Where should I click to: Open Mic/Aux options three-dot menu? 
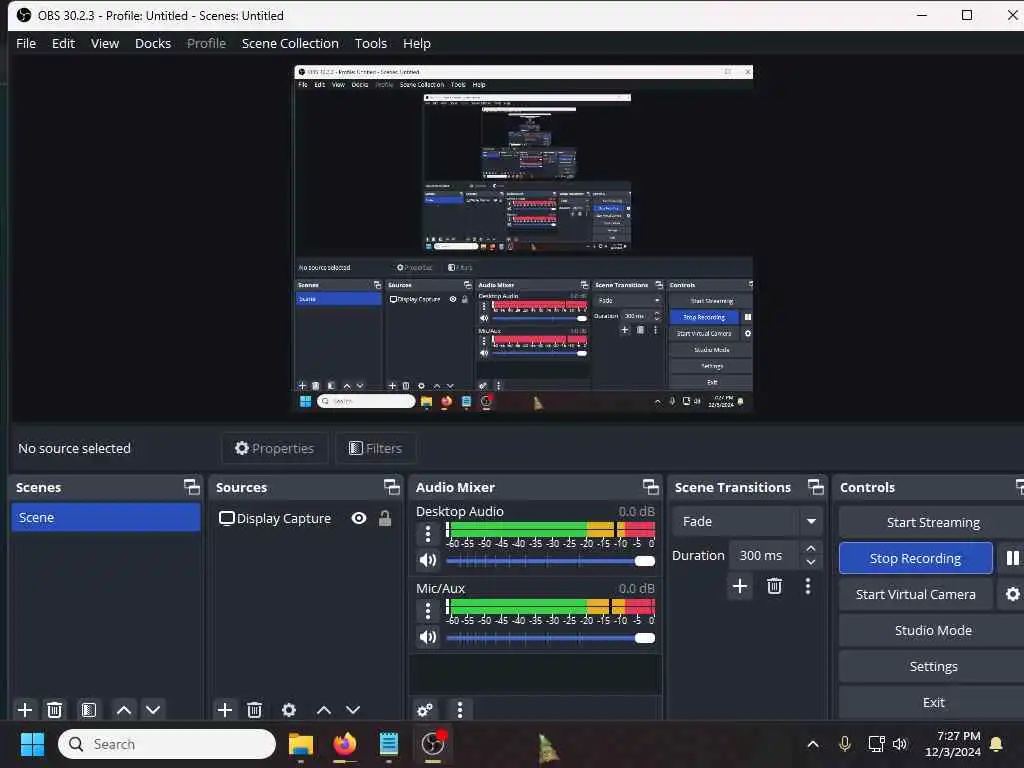click(428, 611)
